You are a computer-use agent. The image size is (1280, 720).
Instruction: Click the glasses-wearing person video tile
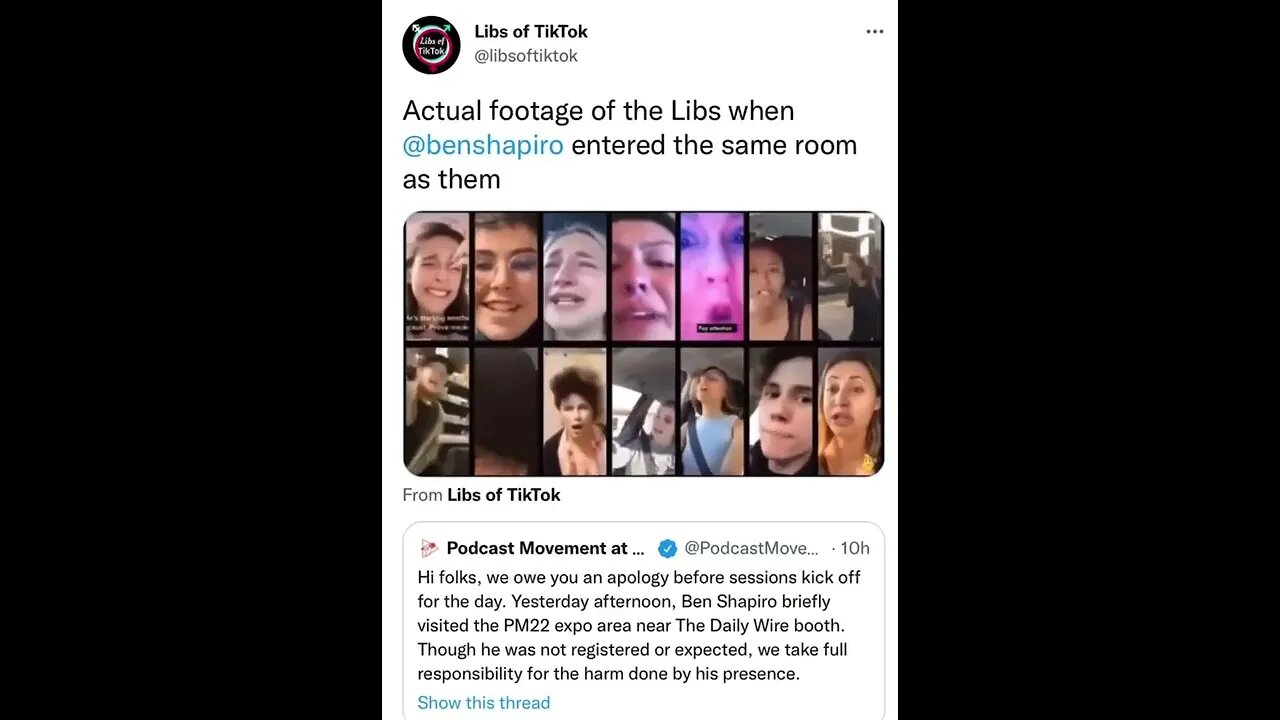[506, 277]
